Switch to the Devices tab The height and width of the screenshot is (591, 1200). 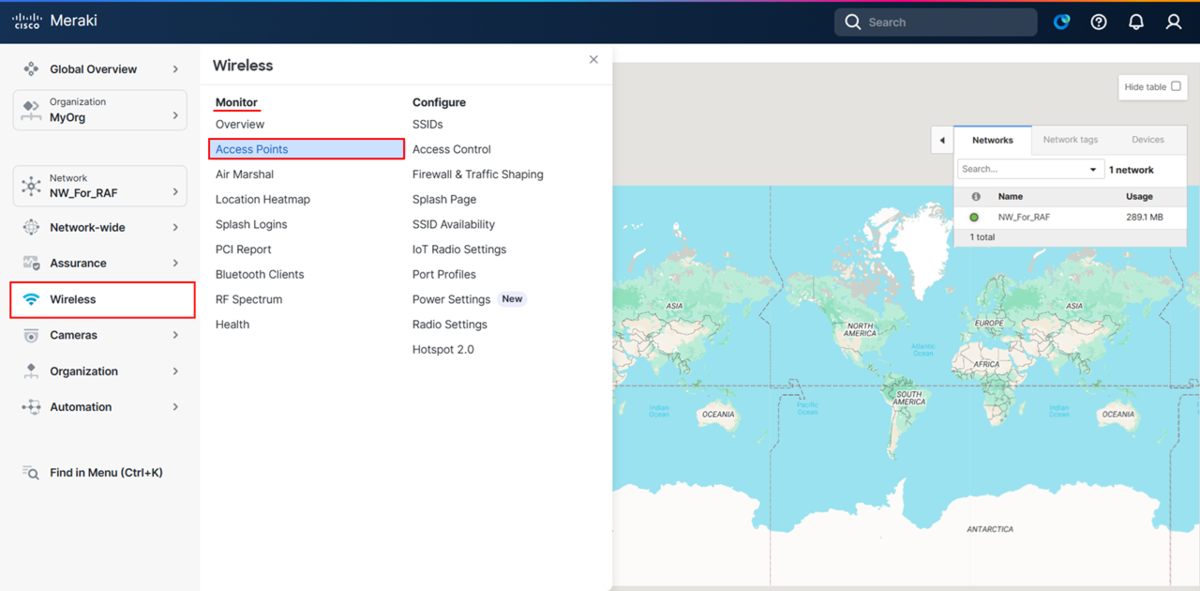coord(1148,140)
